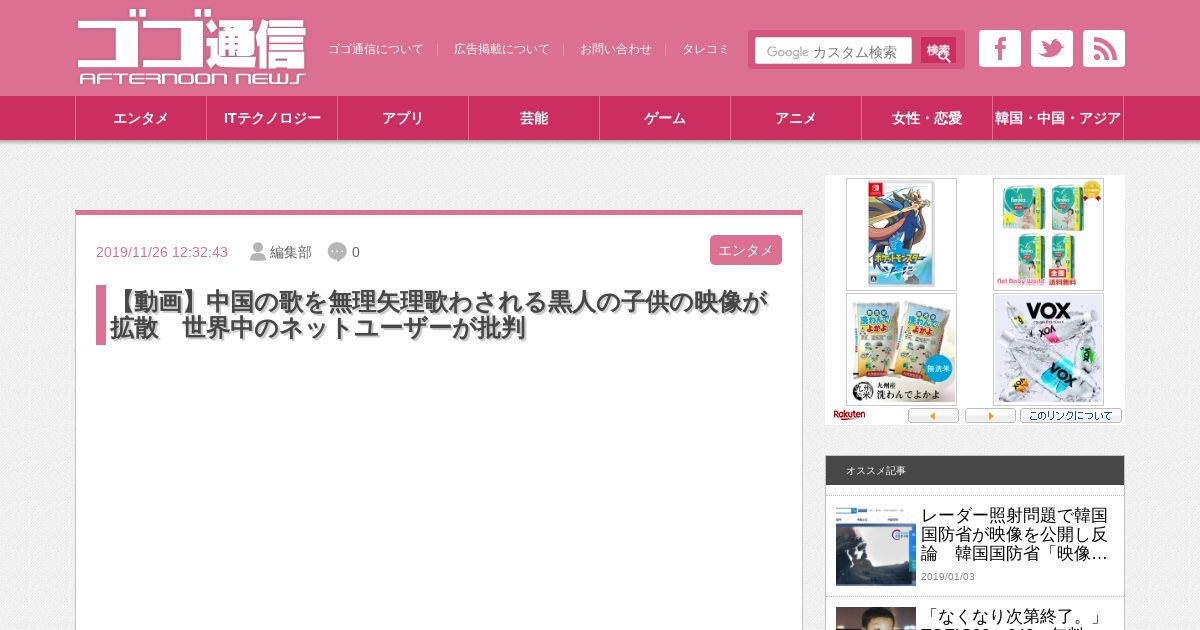Open the ゲーム navigation tab
The image size is (1200, 630).
[x=665, y=118]
